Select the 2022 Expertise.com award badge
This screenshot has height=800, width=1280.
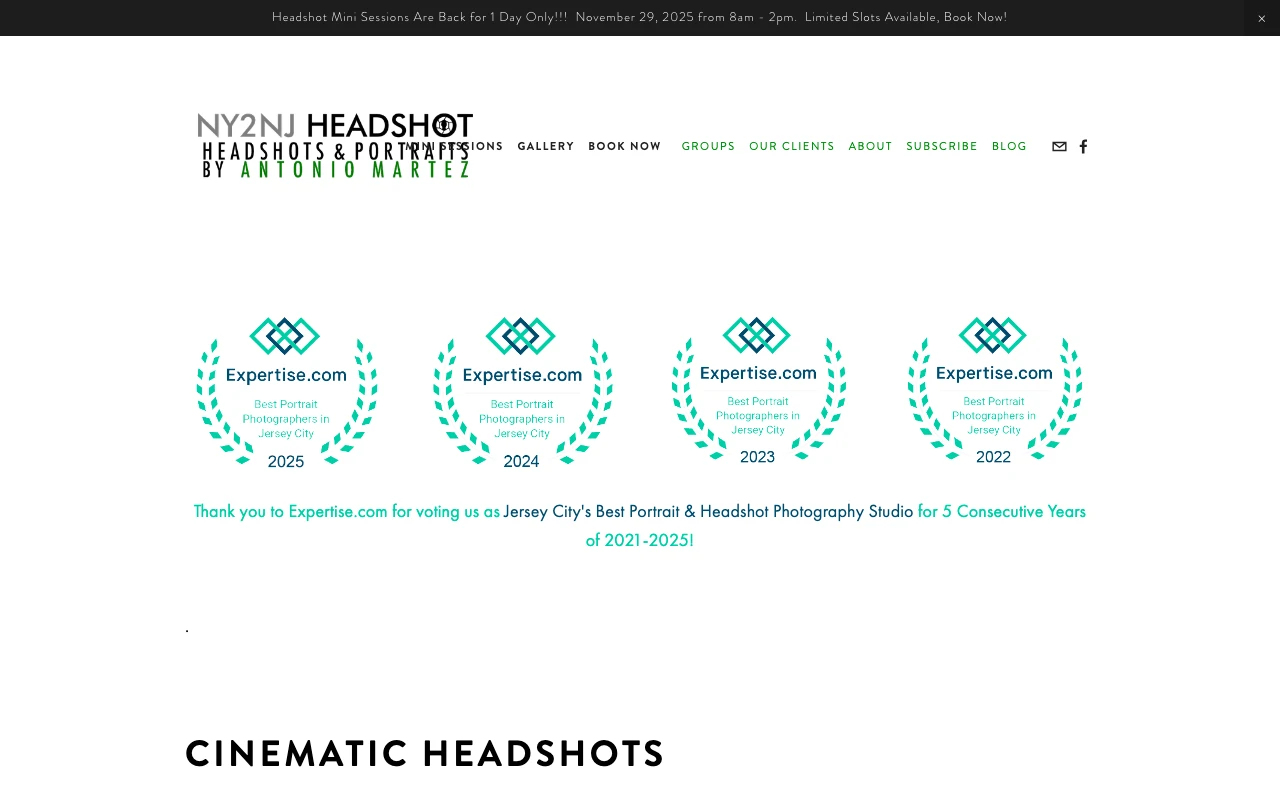point(994,390)
